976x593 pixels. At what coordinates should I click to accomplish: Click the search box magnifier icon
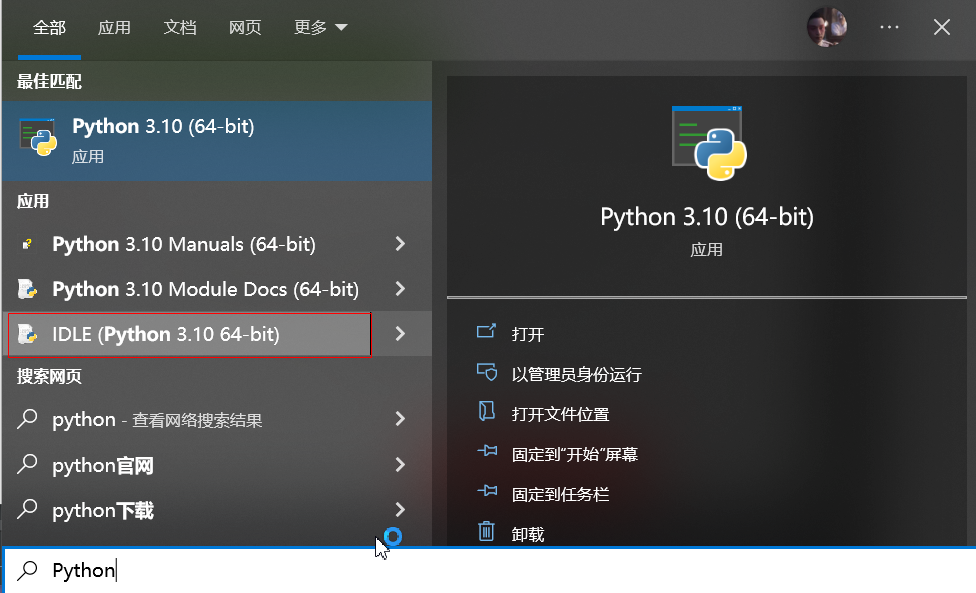[27, 570]
